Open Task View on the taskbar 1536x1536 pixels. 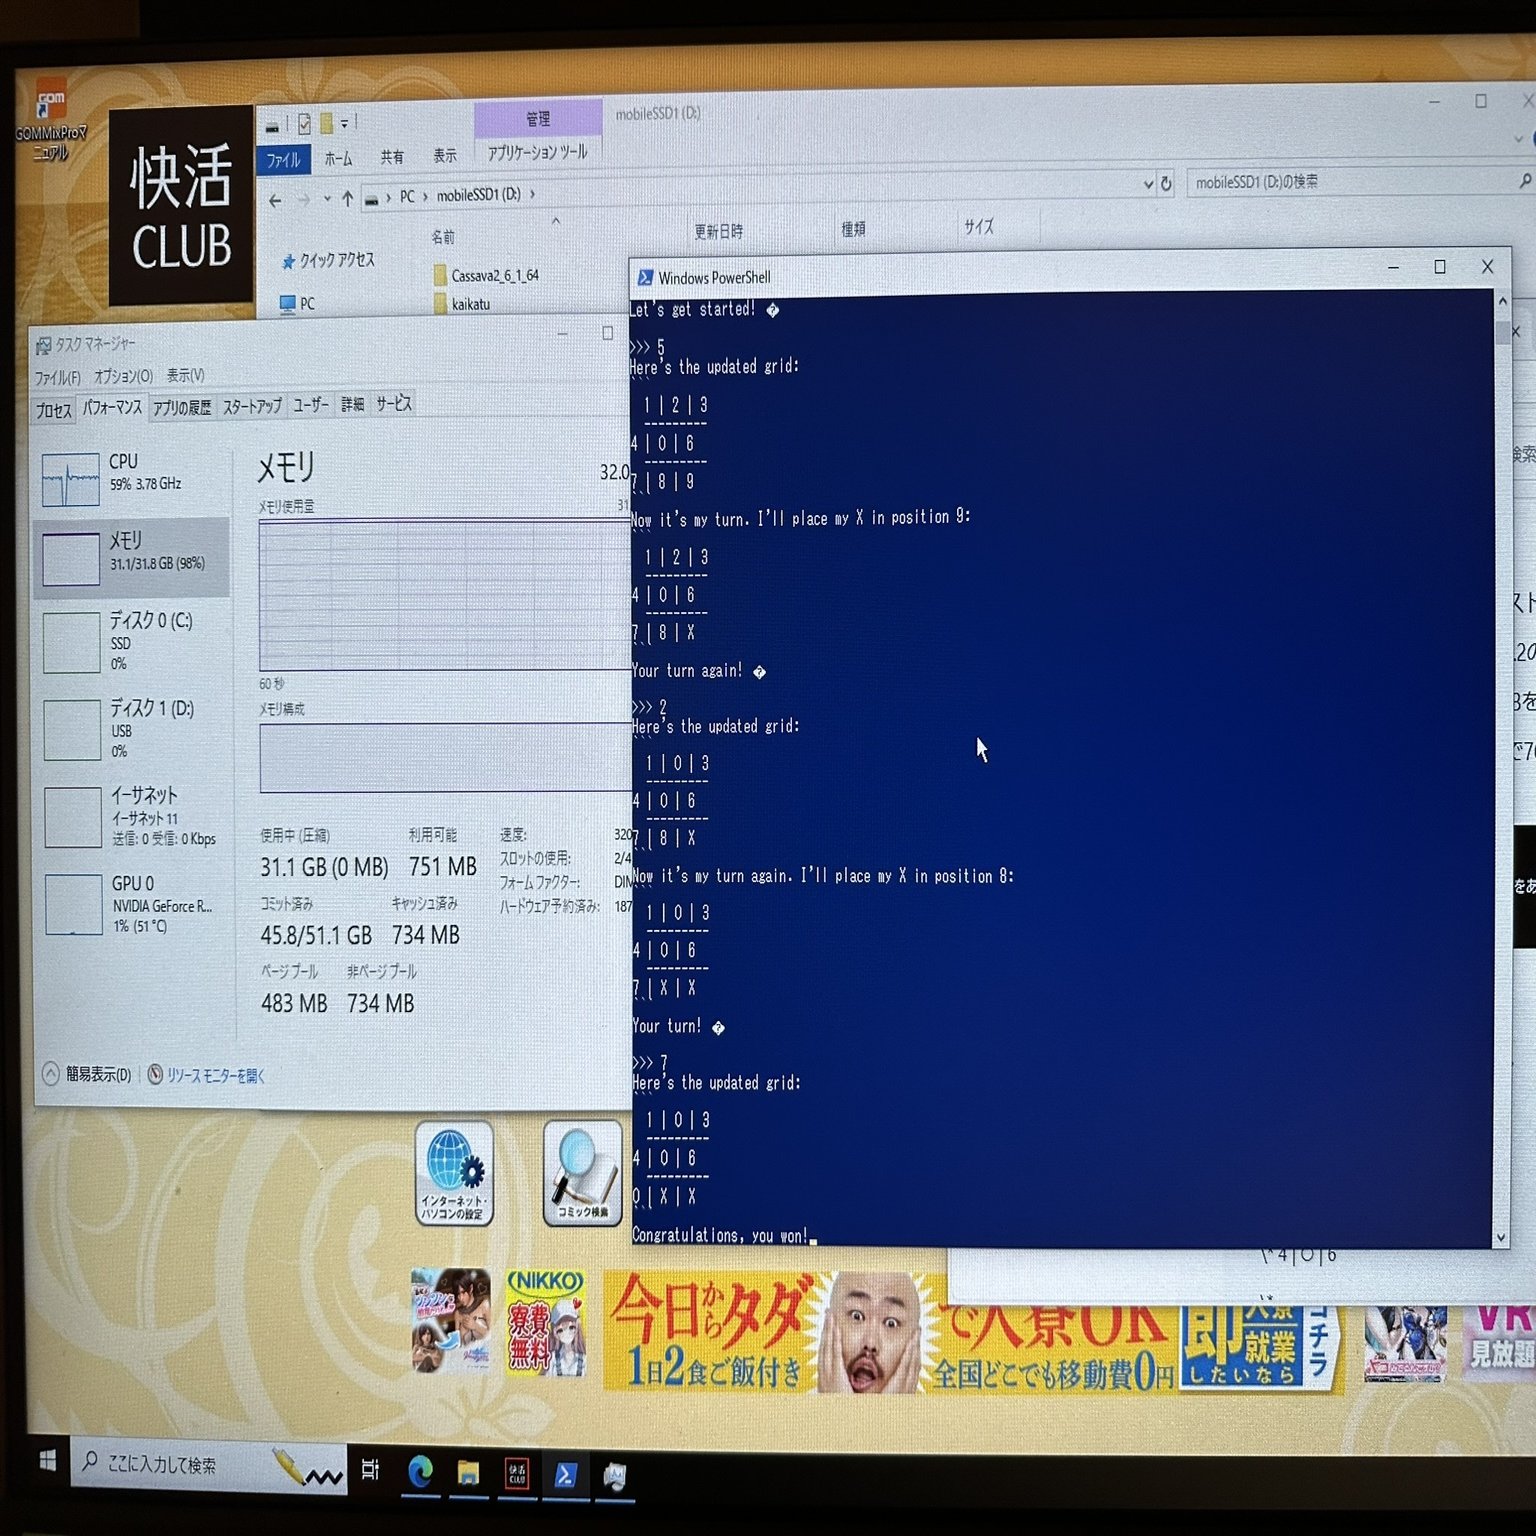tap(370, 1469)
